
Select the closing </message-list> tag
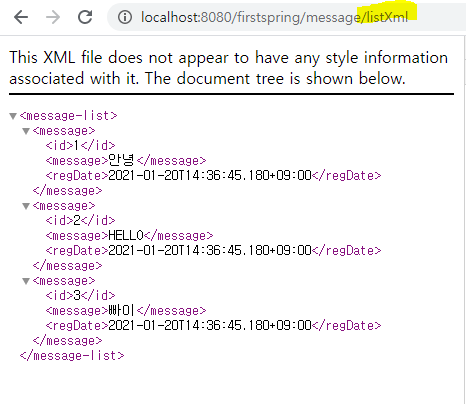72,356
